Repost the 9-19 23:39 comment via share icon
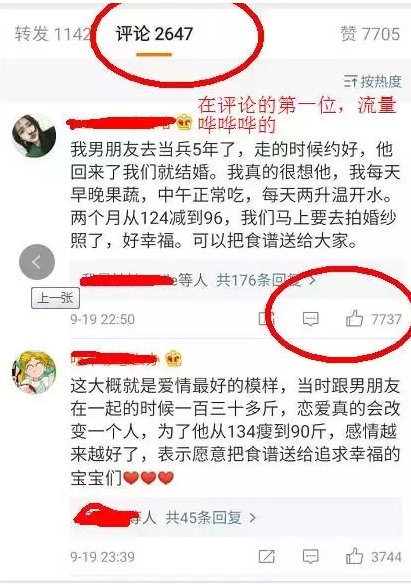Screen dimensions: 411x584 (267, 556)
